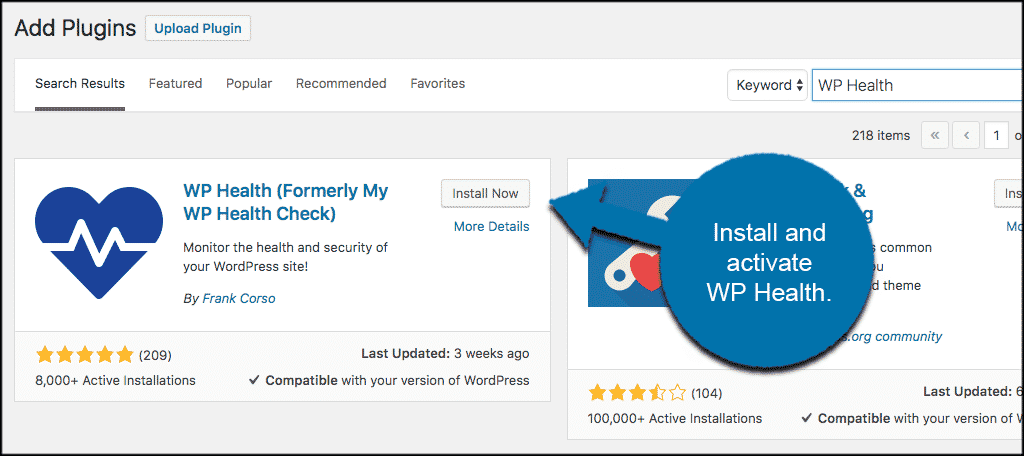
Task: Click the 3.5-star rating with 104 reviews
Action: click(637, 393)
